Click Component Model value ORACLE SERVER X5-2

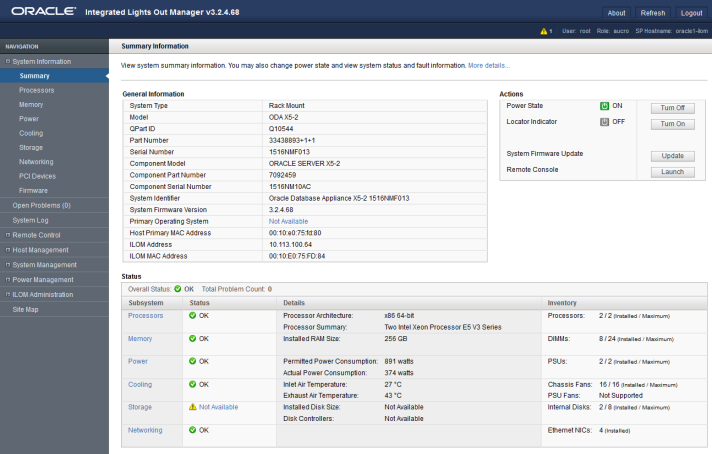[x=304, y=163]
